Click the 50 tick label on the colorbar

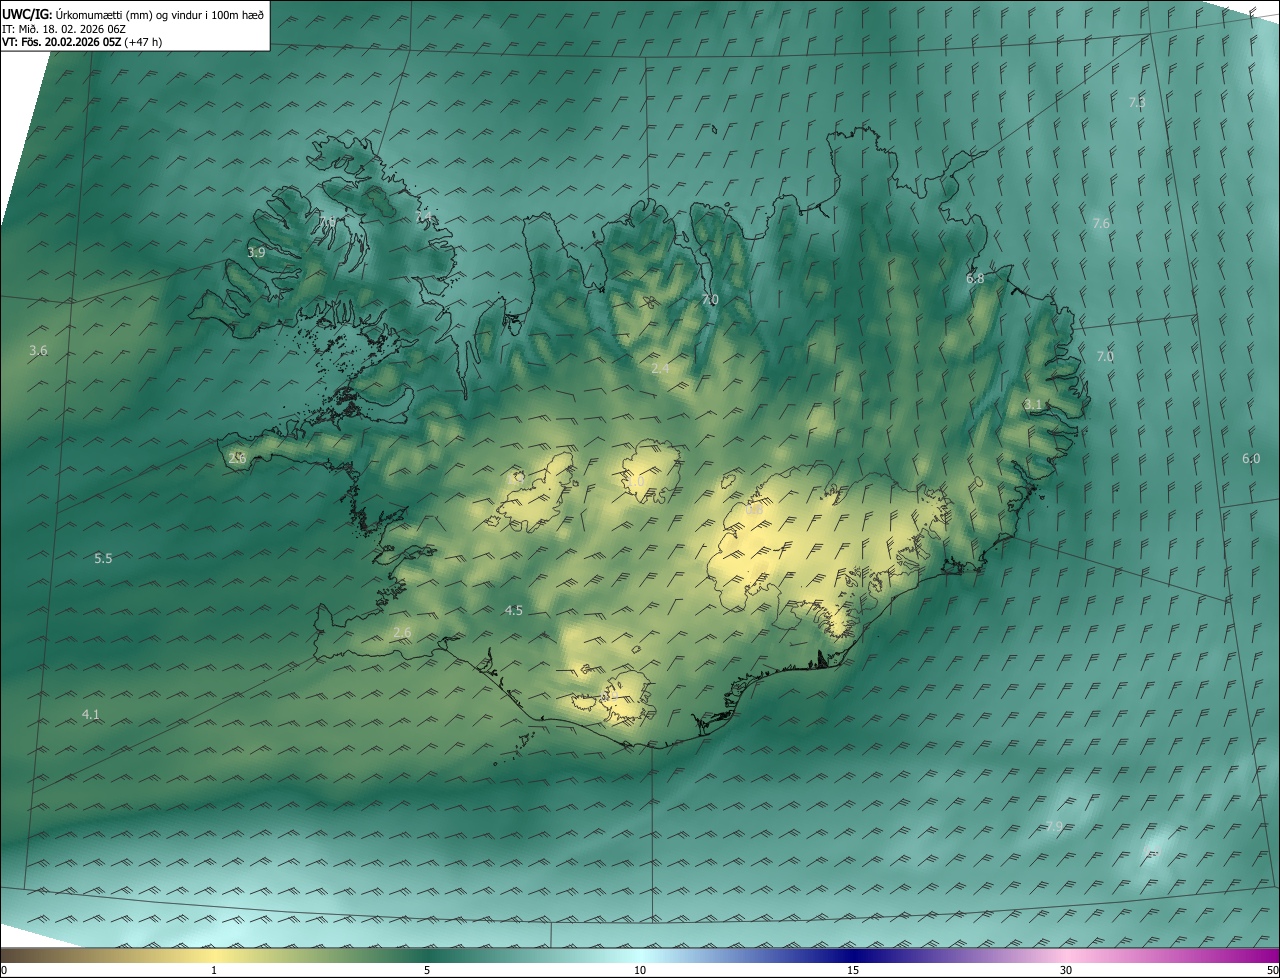click(x=1272, y=971)
